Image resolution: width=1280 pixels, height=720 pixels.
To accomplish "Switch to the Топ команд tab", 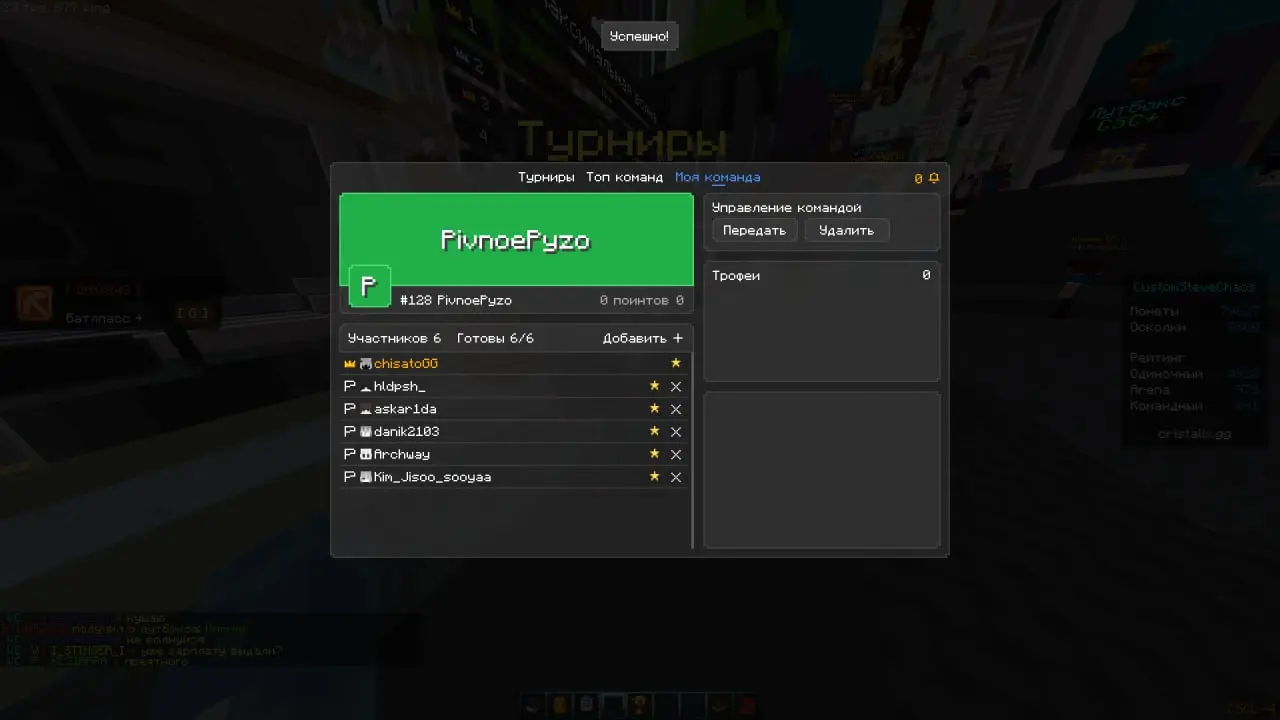I will pos(624,177).
